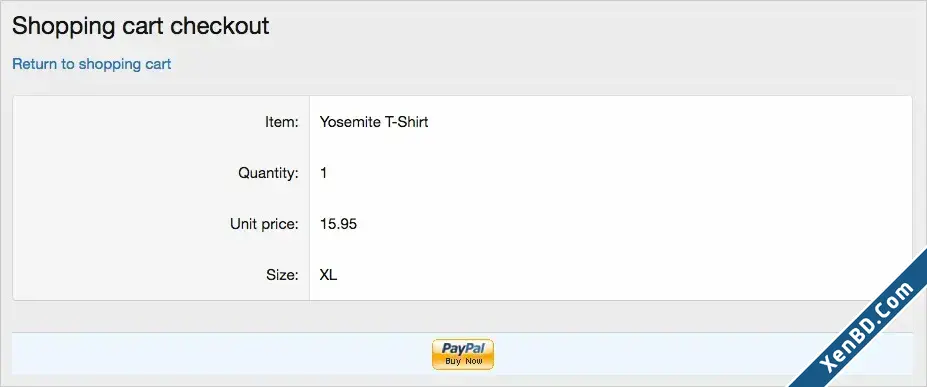Select the XL size value
The height and width of the screenshot is (387, 927).
[328, 275]
